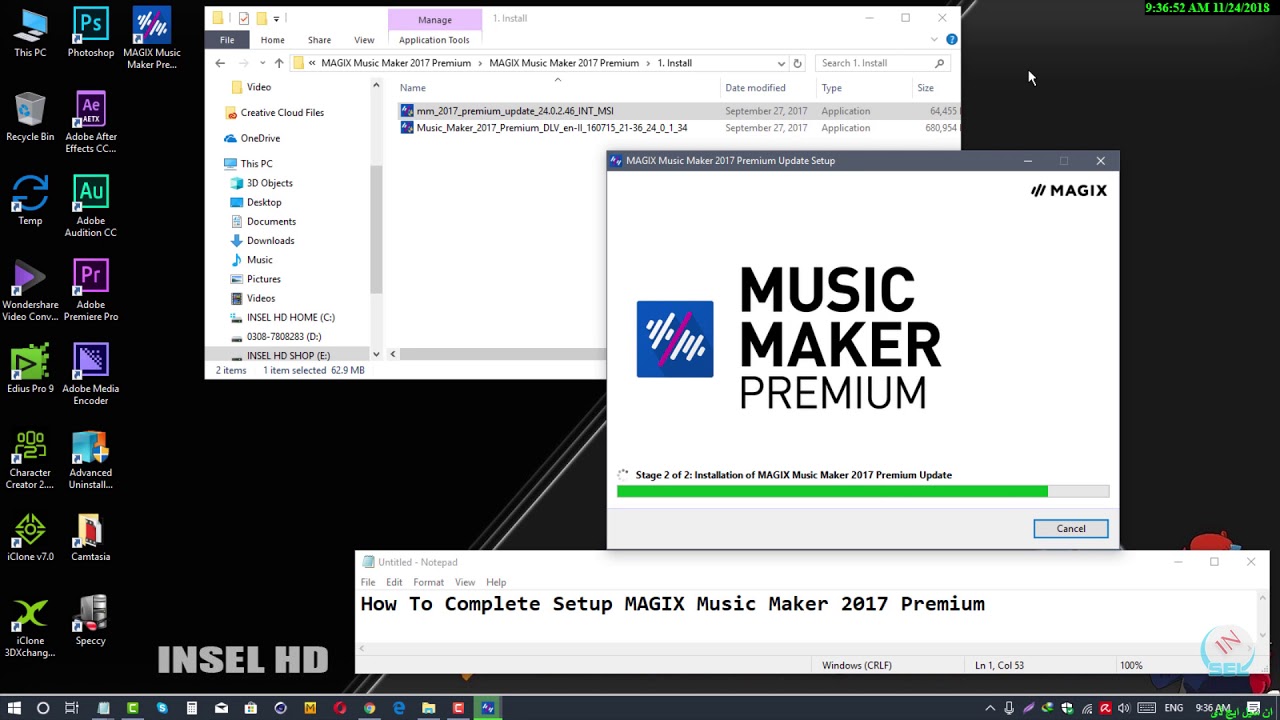This screenshot has width=1280, height=720.
Task: Open Task View on the taskbar
Action: click(72, 708)
